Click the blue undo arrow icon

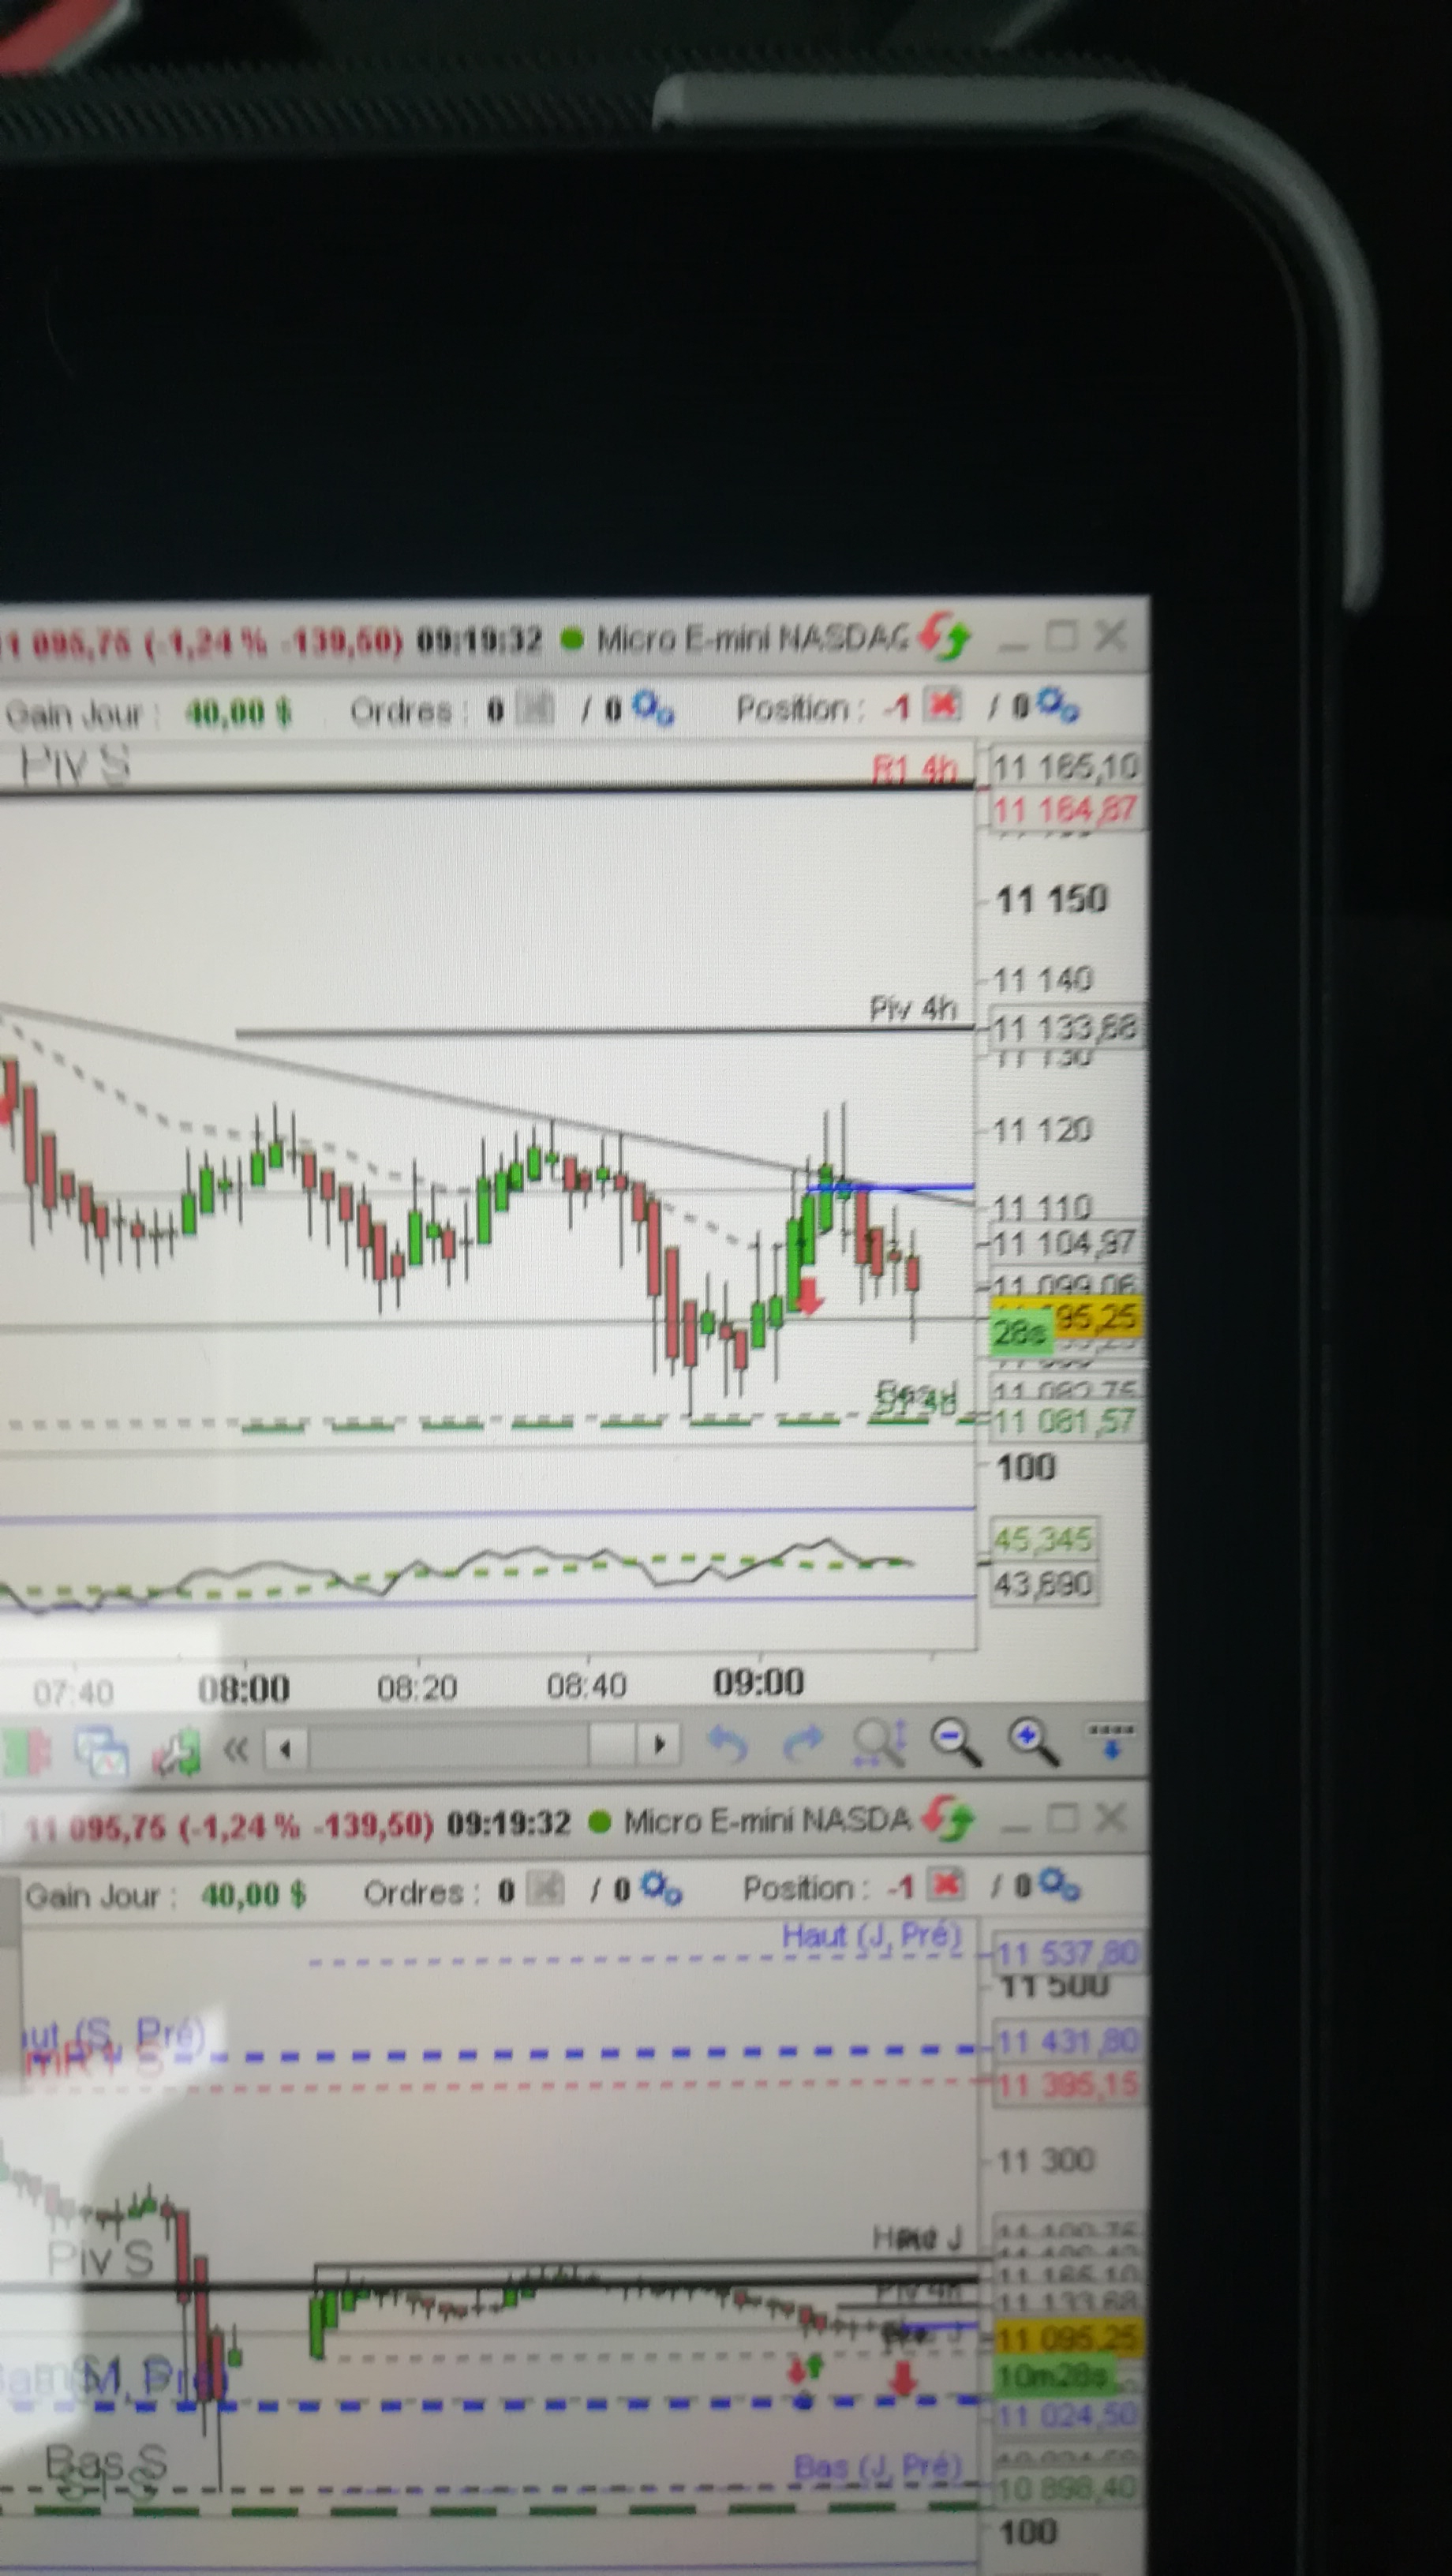727,1745
